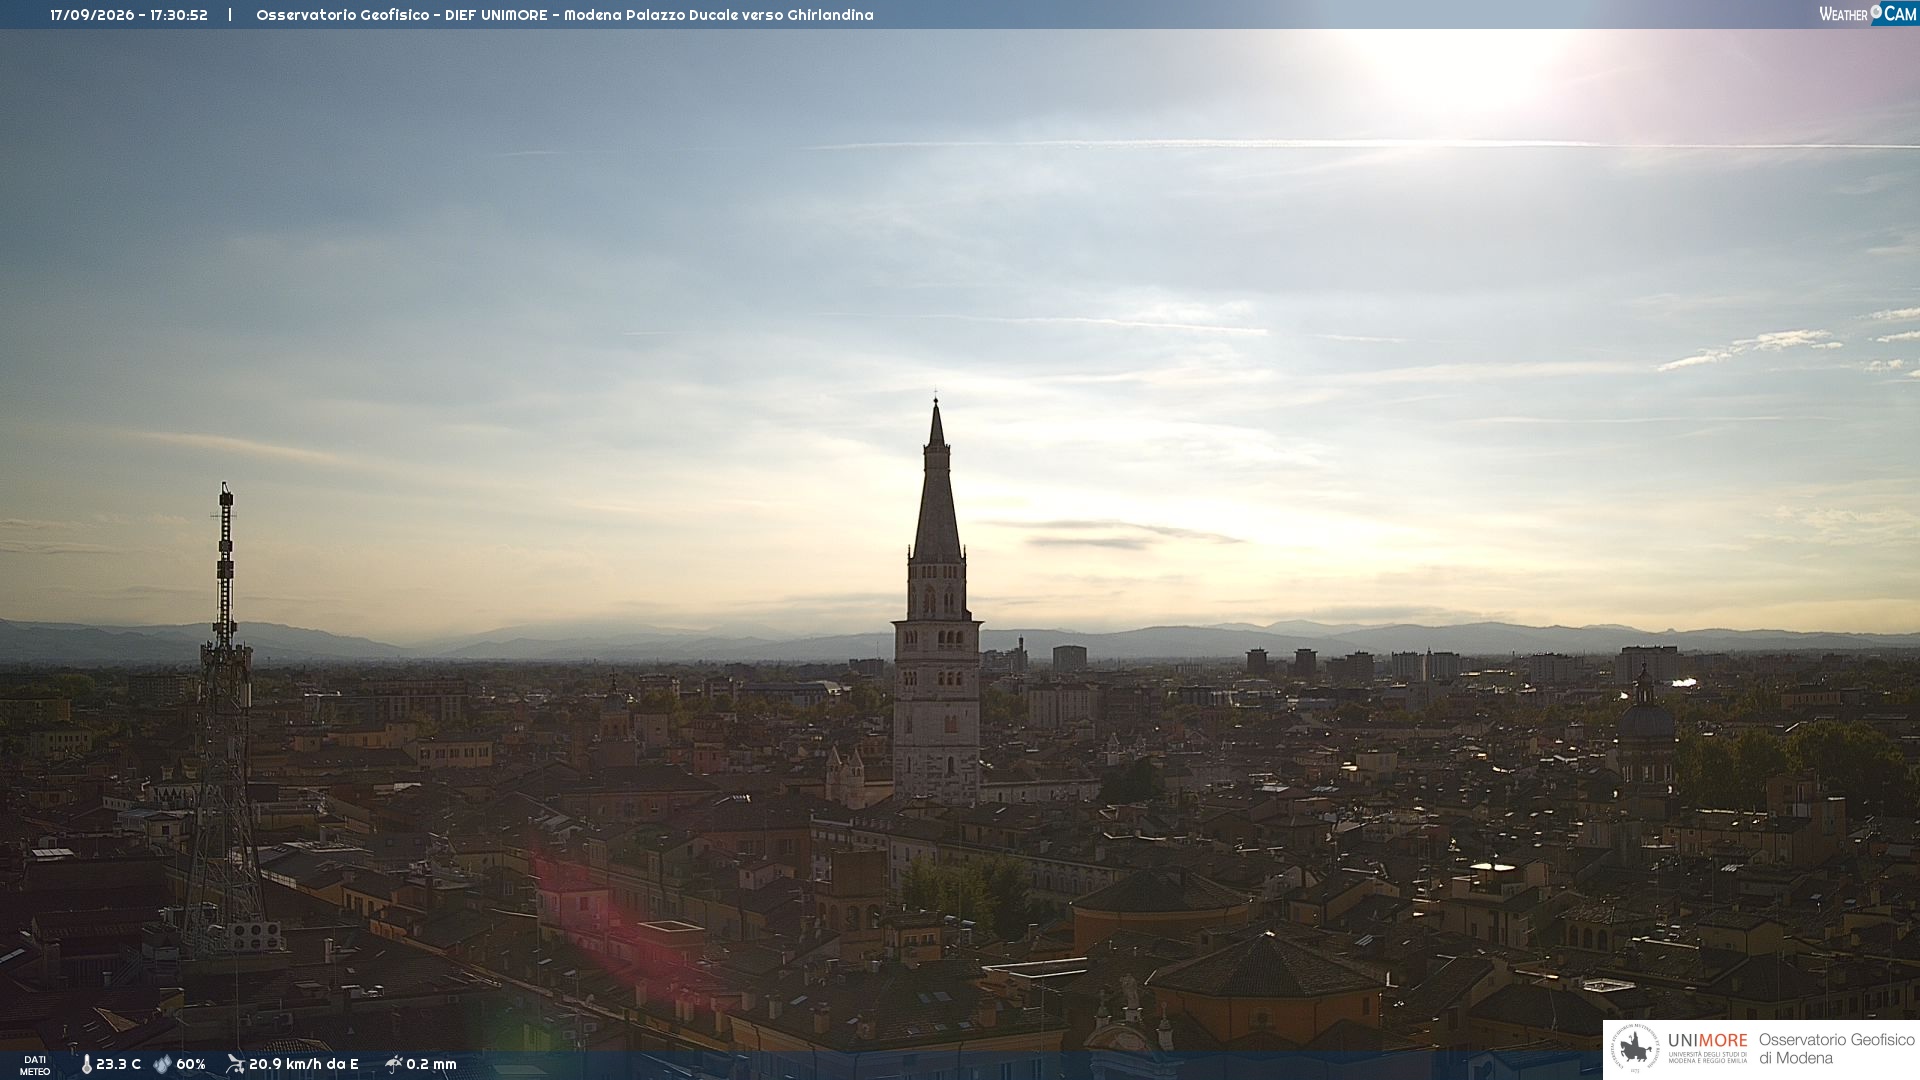Screen dimensions: 1920x1080
Task: Click the Osservatorio Geofisico di Modena text
Action: click(1836, 1048)
